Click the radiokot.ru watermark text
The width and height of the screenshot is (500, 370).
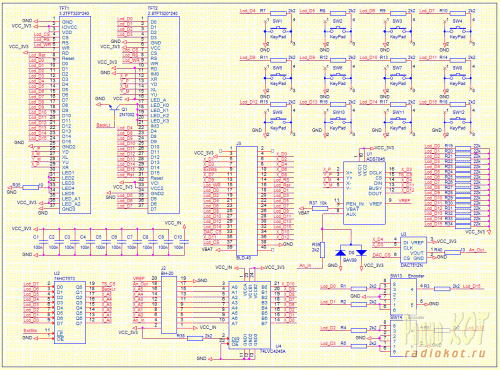(445, 353)
